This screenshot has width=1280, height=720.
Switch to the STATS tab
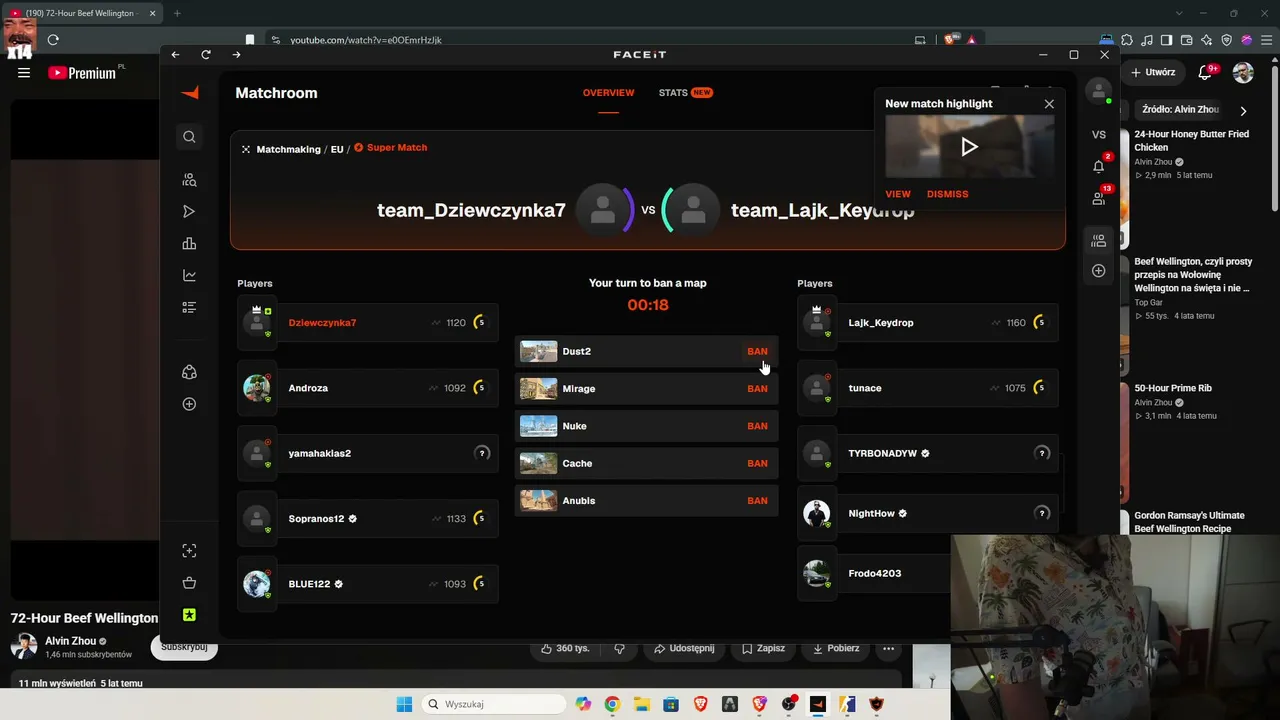[x=685, y=93]
